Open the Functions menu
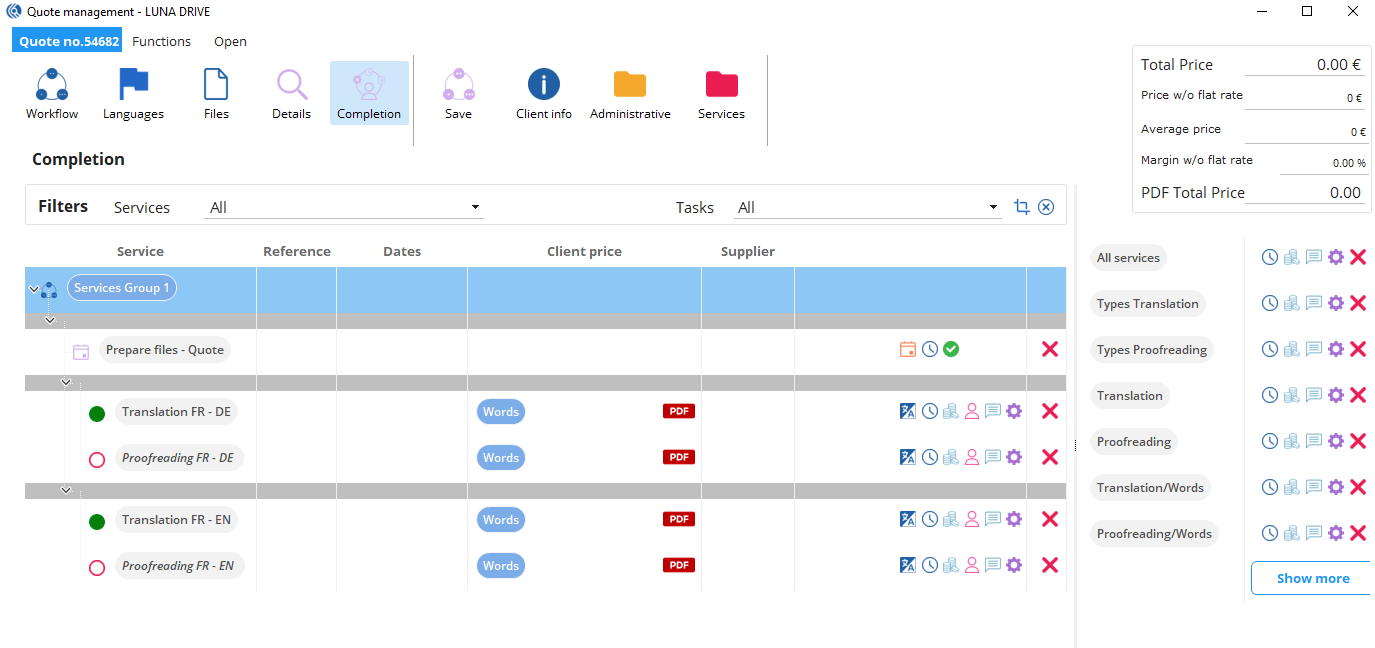Screen dimensions: 1375x648 pyautogui.click(x=161, y=42)
